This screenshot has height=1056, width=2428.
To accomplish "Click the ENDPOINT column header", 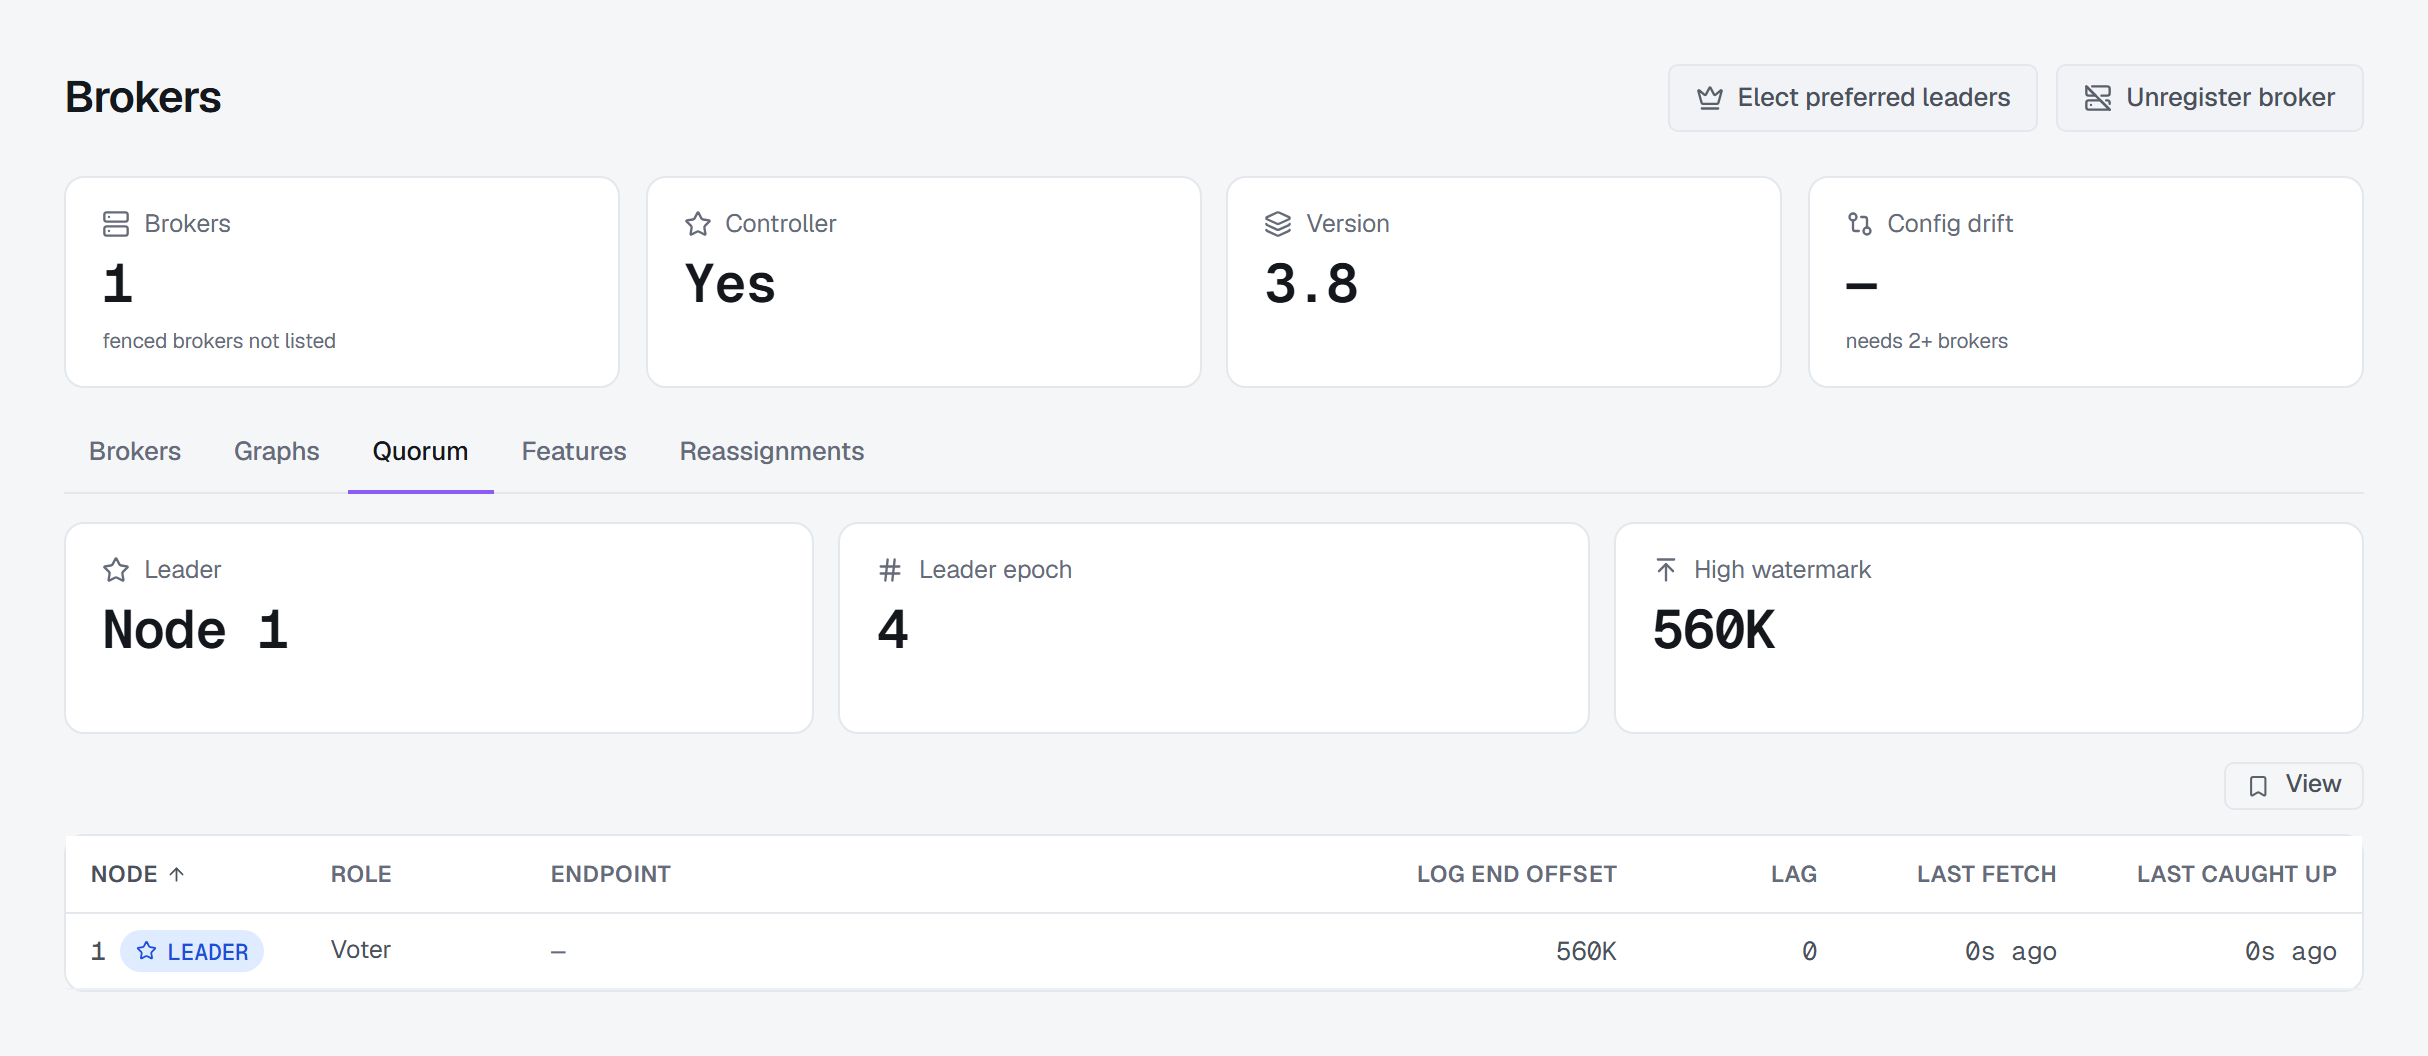I will [611, 874].
